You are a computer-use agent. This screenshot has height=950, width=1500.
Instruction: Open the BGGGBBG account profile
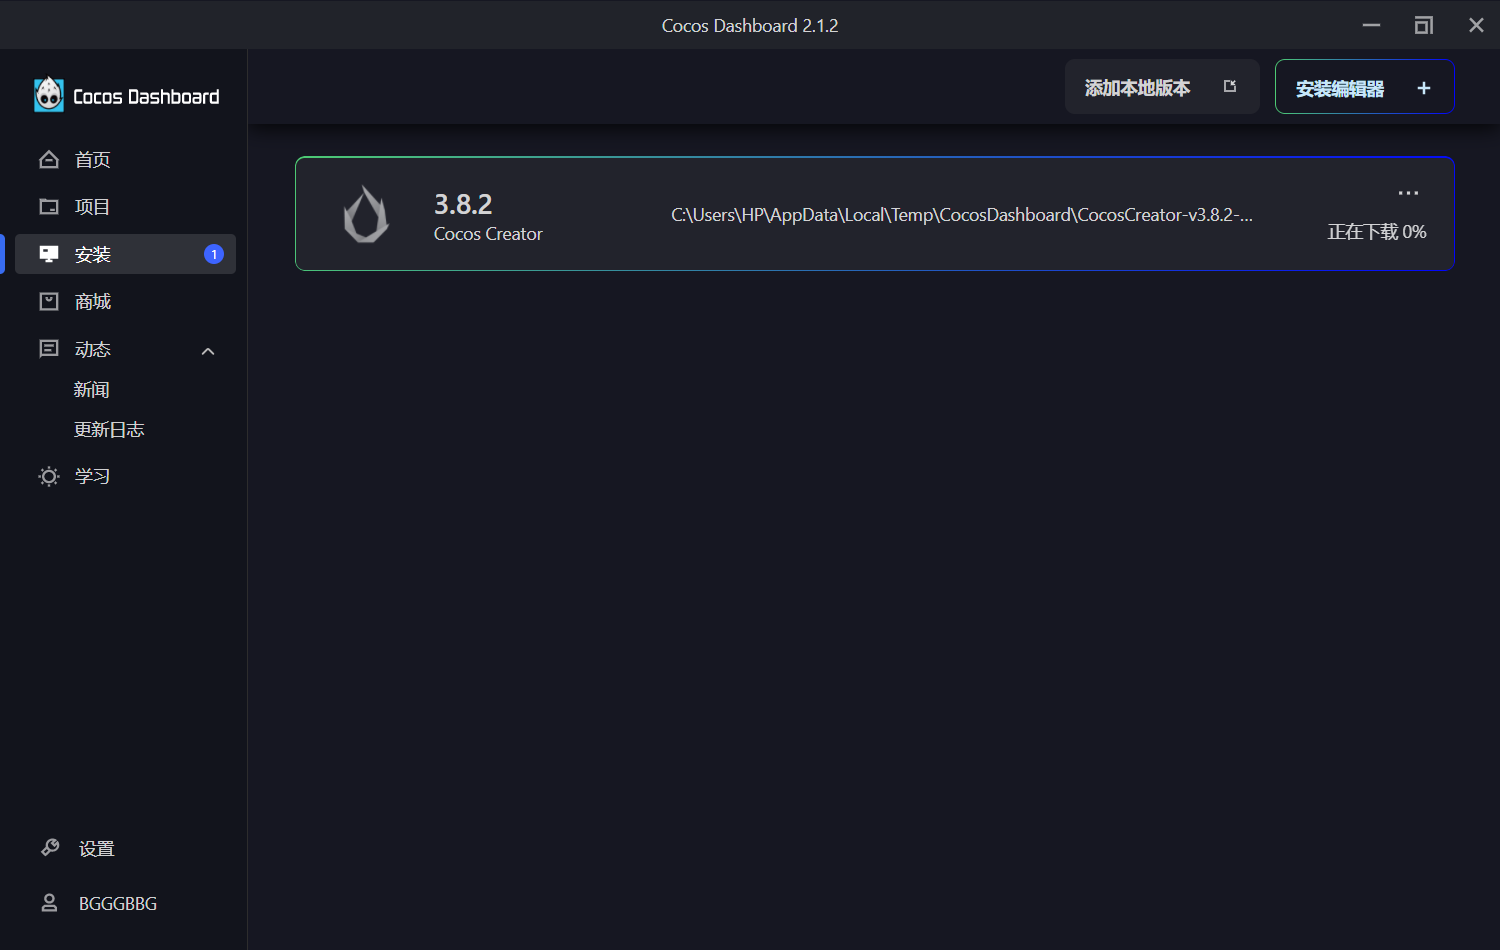tap(118, 904)
